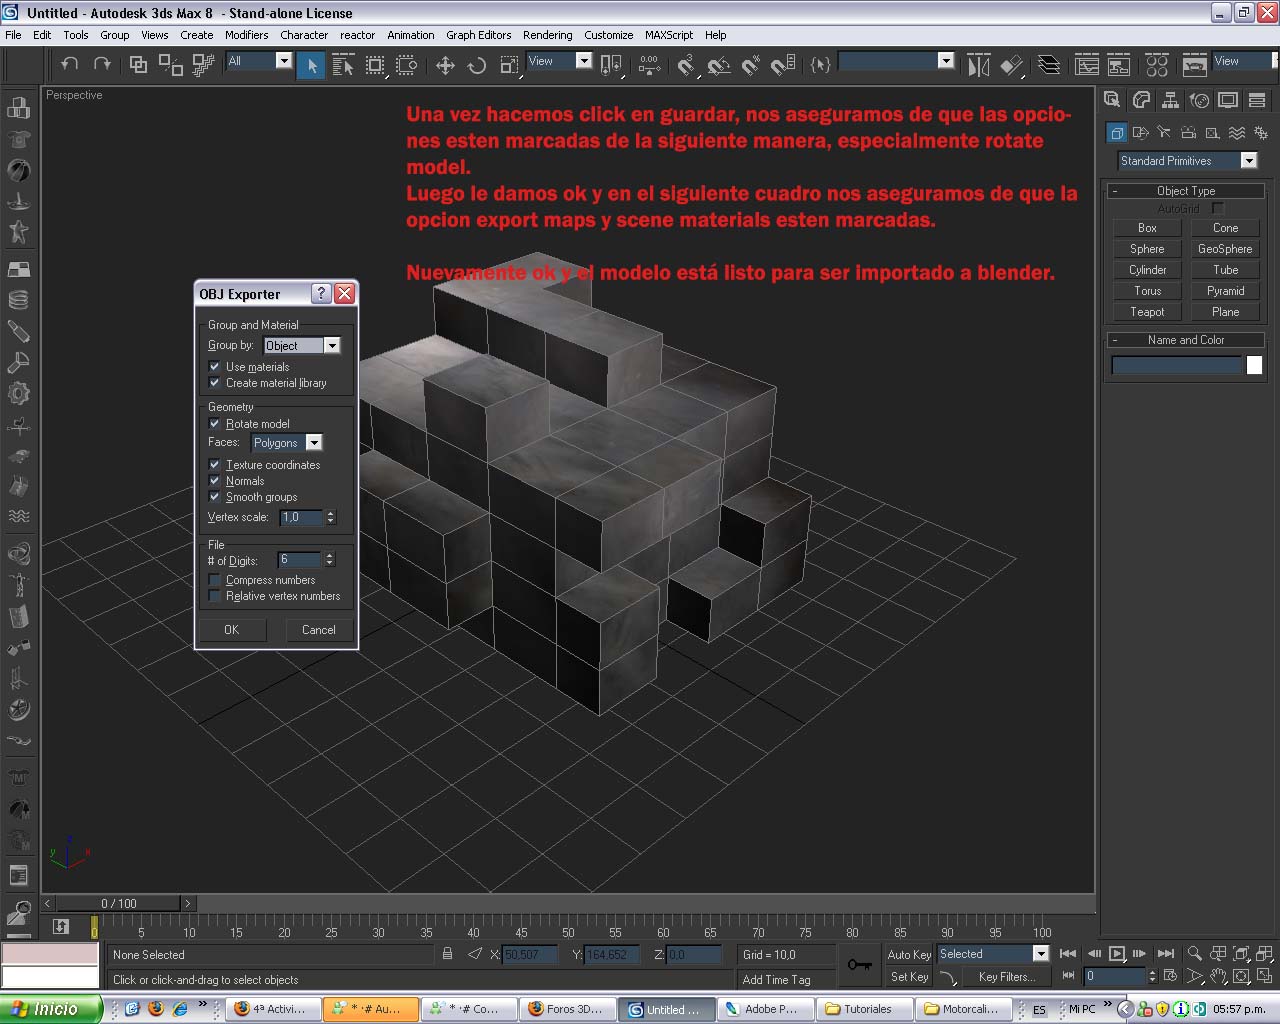Click the Zoom magnifier viewport tool
Image resolution: width=1280 pixels, height=1024 pixels.
(x=1194, y=954)
